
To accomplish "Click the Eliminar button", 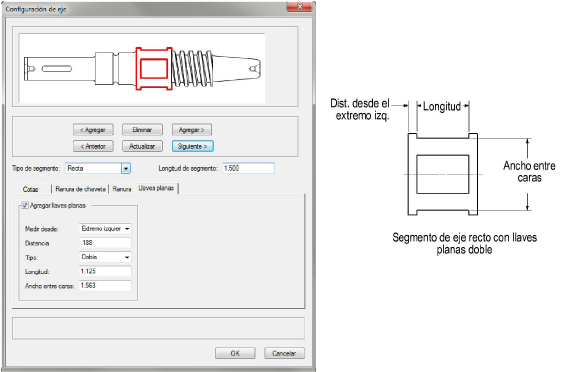I will point(142,130).
